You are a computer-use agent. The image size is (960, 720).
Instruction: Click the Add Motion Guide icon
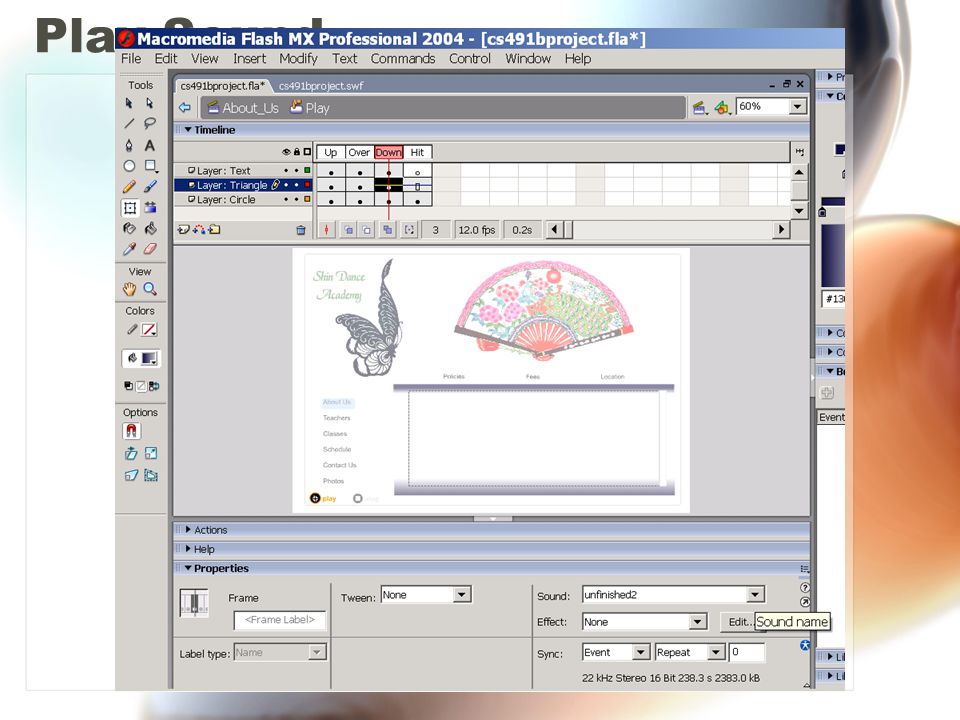pyautogui.click(x=199, y=230)
